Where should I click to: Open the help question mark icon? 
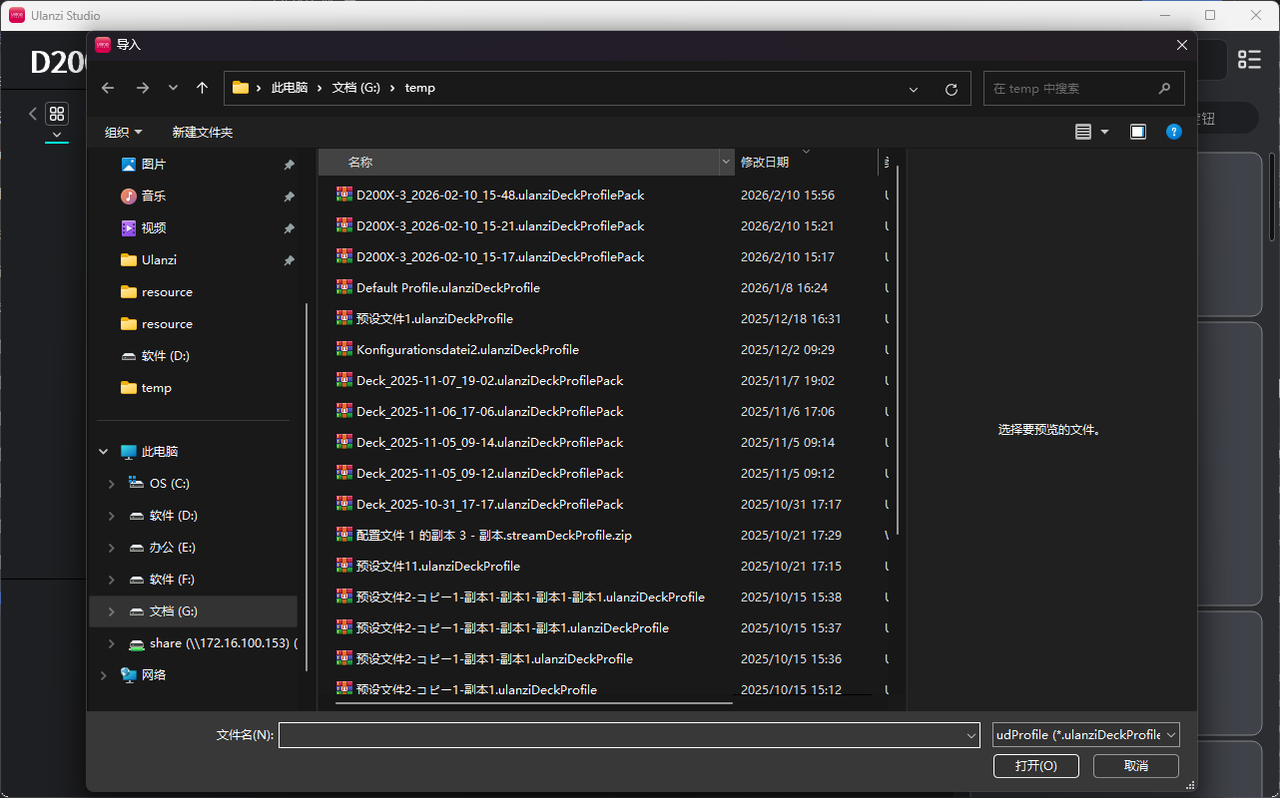point(1173,131)
